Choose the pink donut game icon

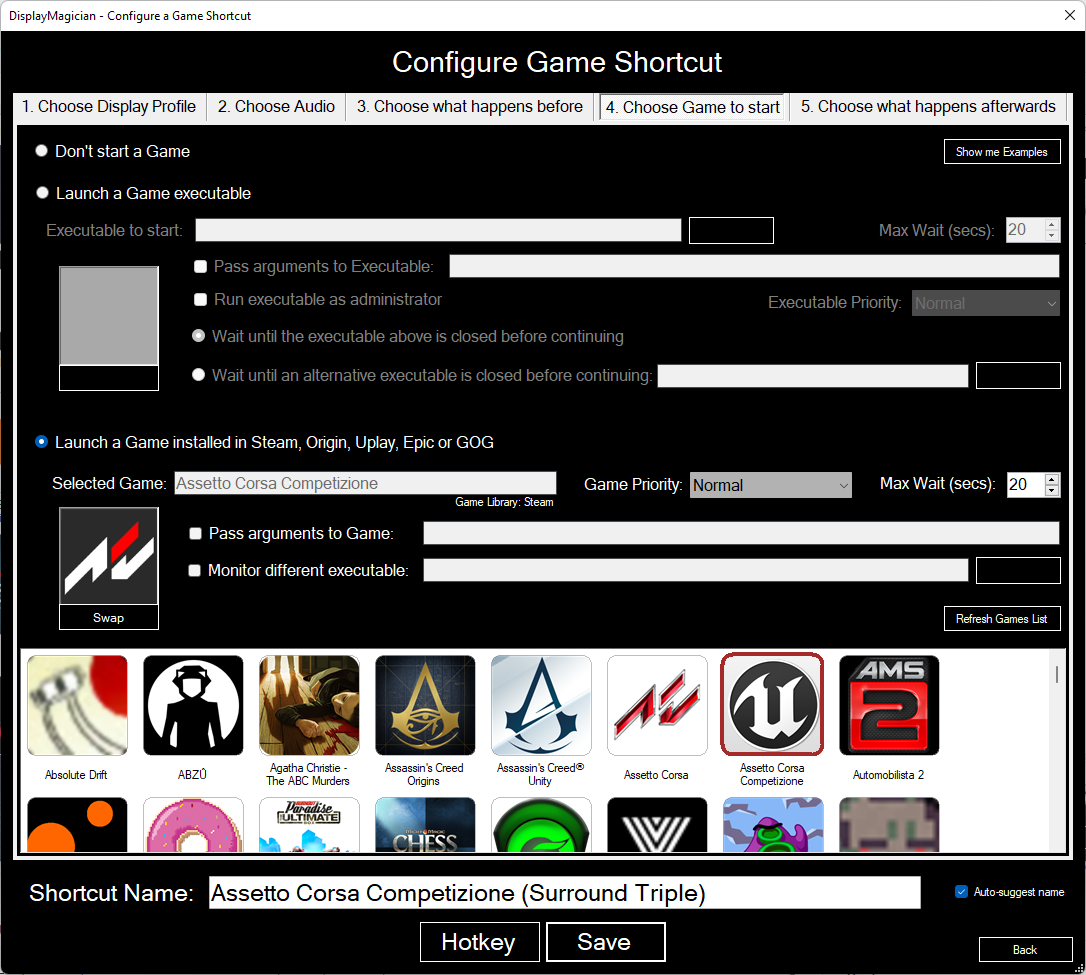[x=193, y=825]
